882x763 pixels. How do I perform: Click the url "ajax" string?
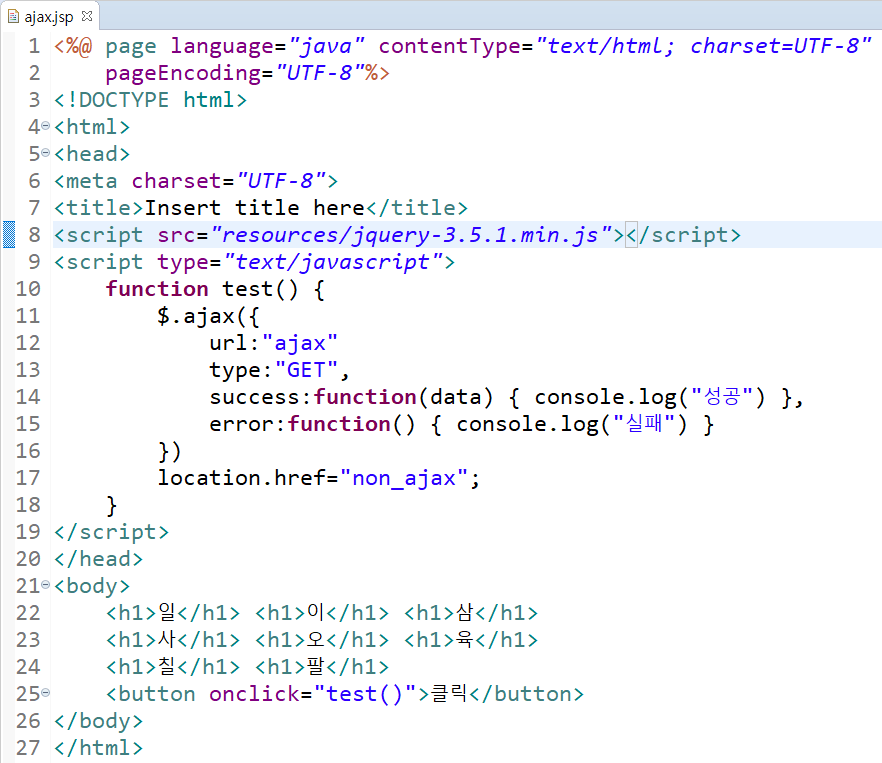[300, 343]
